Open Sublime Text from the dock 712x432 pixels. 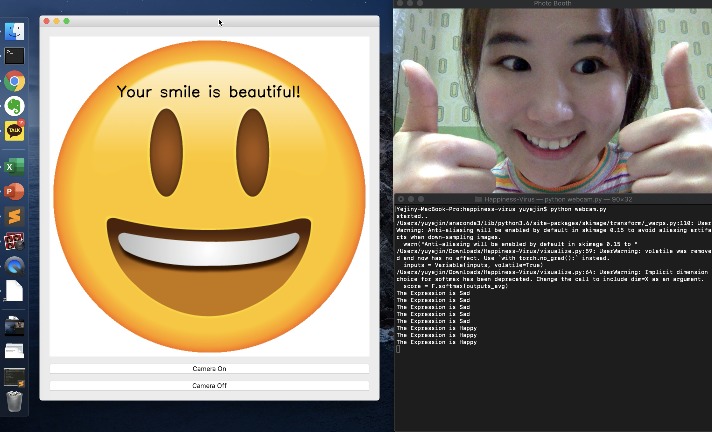(x=15, y=217)
